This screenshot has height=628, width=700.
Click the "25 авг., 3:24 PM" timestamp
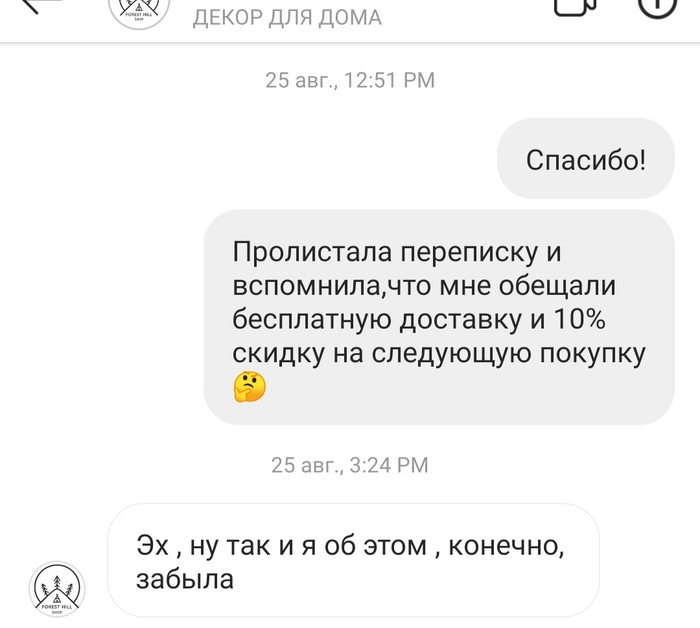350,465
